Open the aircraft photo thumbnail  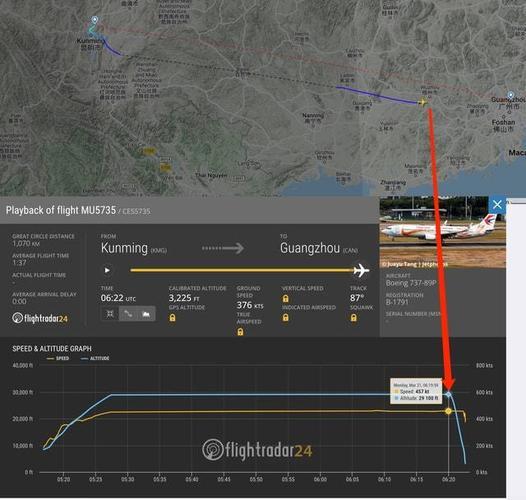click(442, 232)
